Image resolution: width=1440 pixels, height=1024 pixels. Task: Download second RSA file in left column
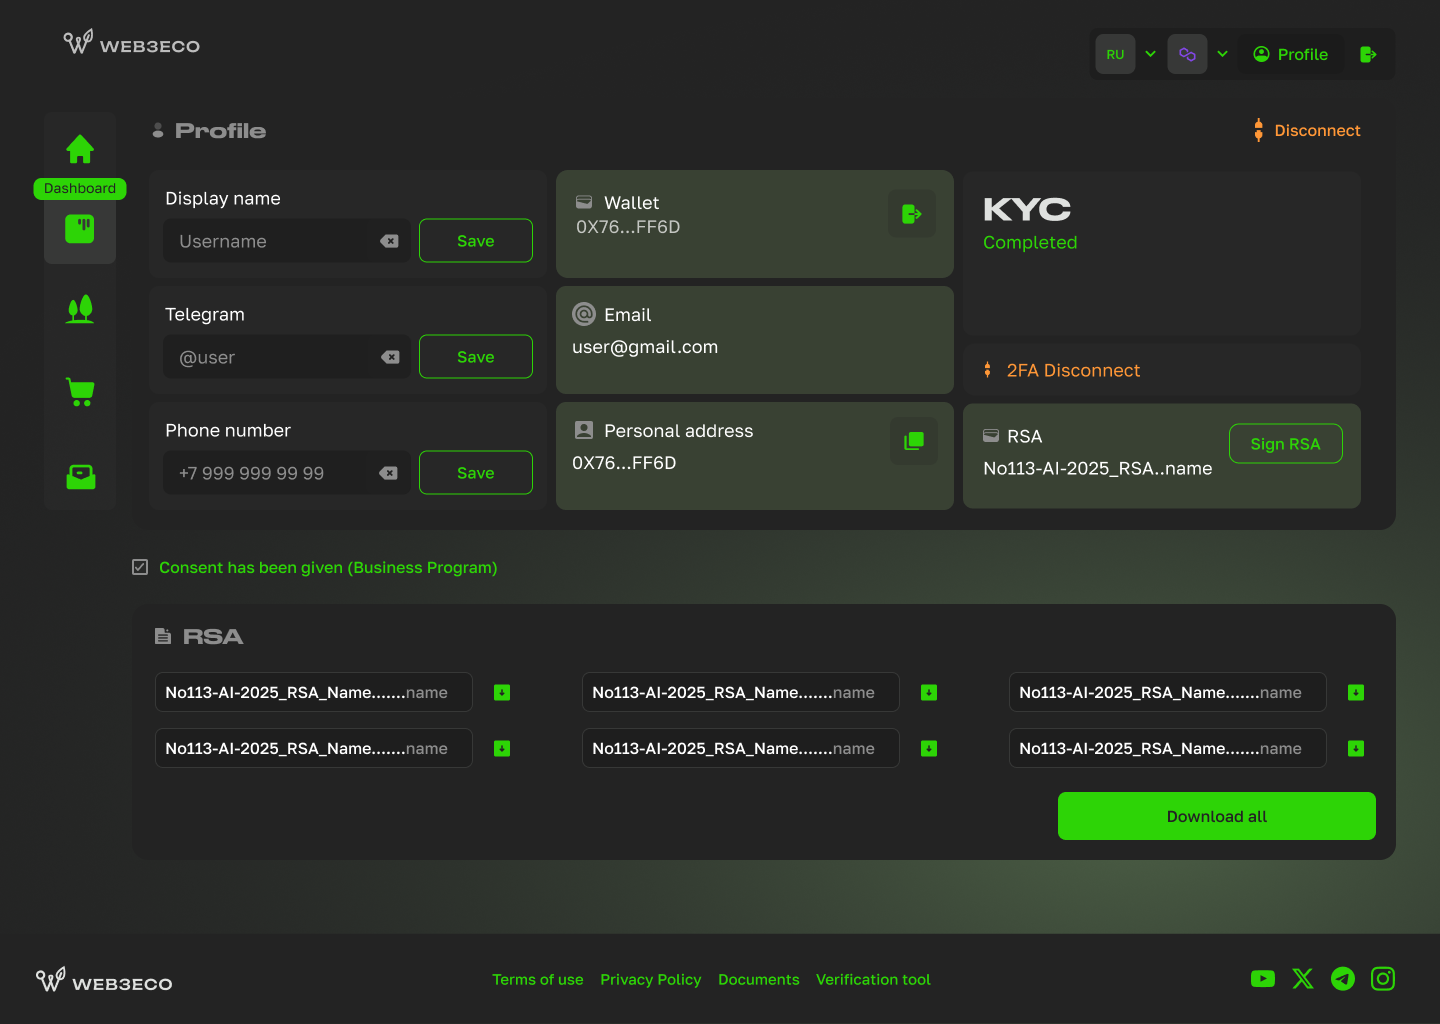click(x=502, y=748)
